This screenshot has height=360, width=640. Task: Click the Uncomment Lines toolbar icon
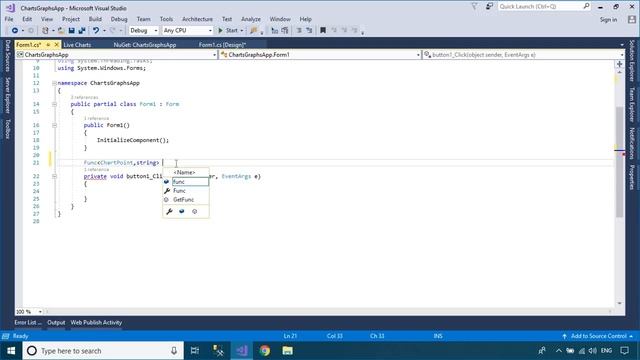pos(309,31)
